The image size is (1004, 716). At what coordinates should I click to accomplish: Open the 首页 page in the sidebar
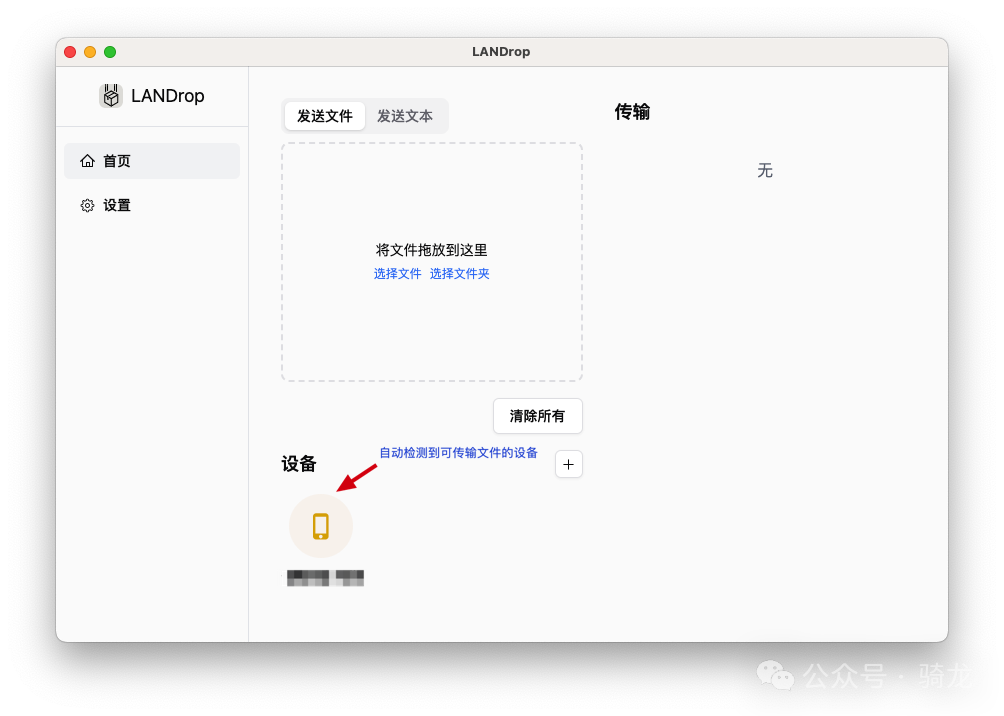[115, 160]
